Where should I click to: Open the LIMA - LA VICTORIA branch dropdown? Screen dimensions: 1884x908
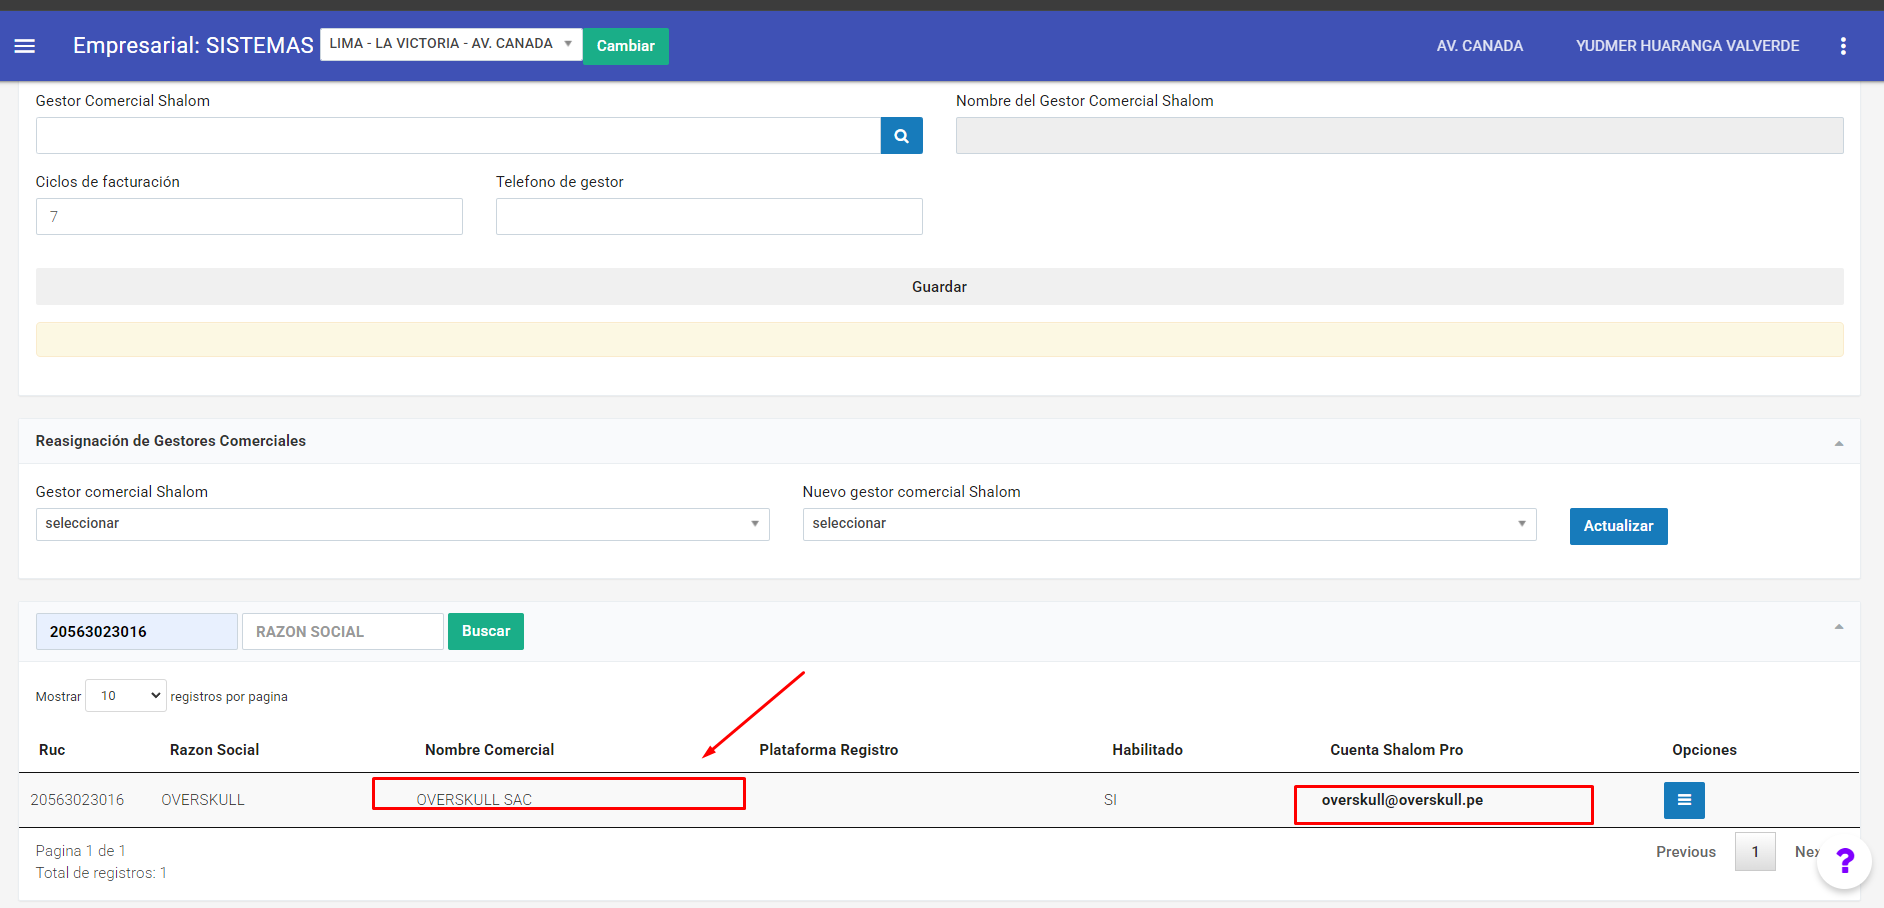tap(450, 44)
